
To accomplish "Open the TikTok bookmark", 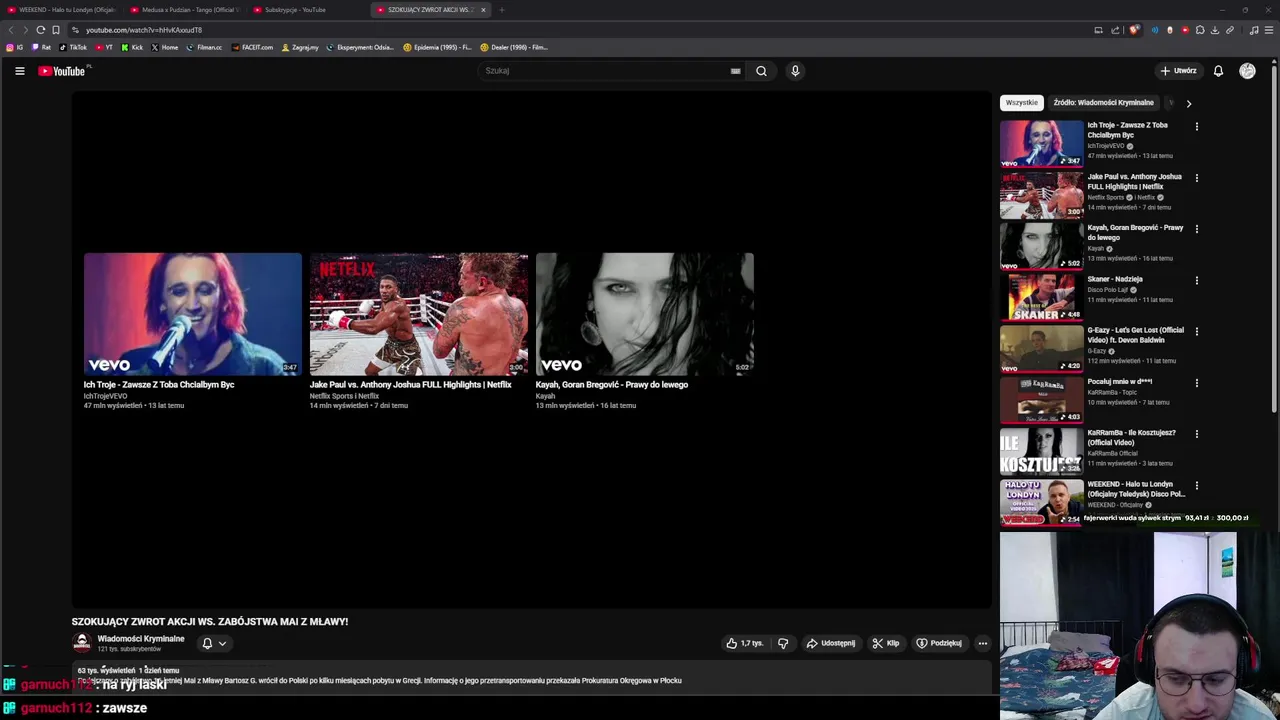I will tap(73, 47).
